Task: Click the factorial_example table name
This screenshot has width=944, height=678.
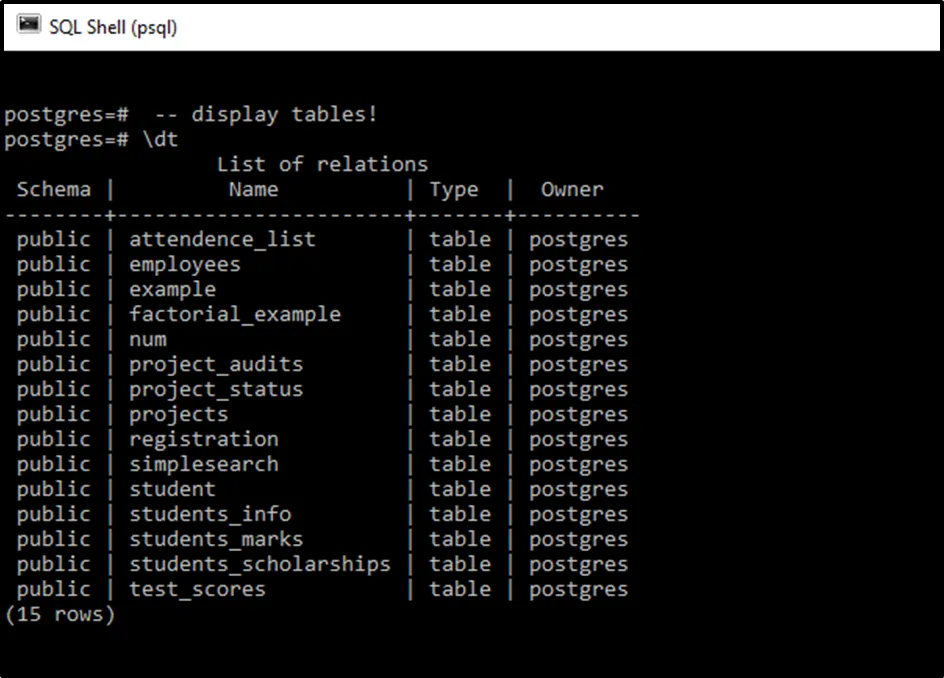Action: (235, 315)
